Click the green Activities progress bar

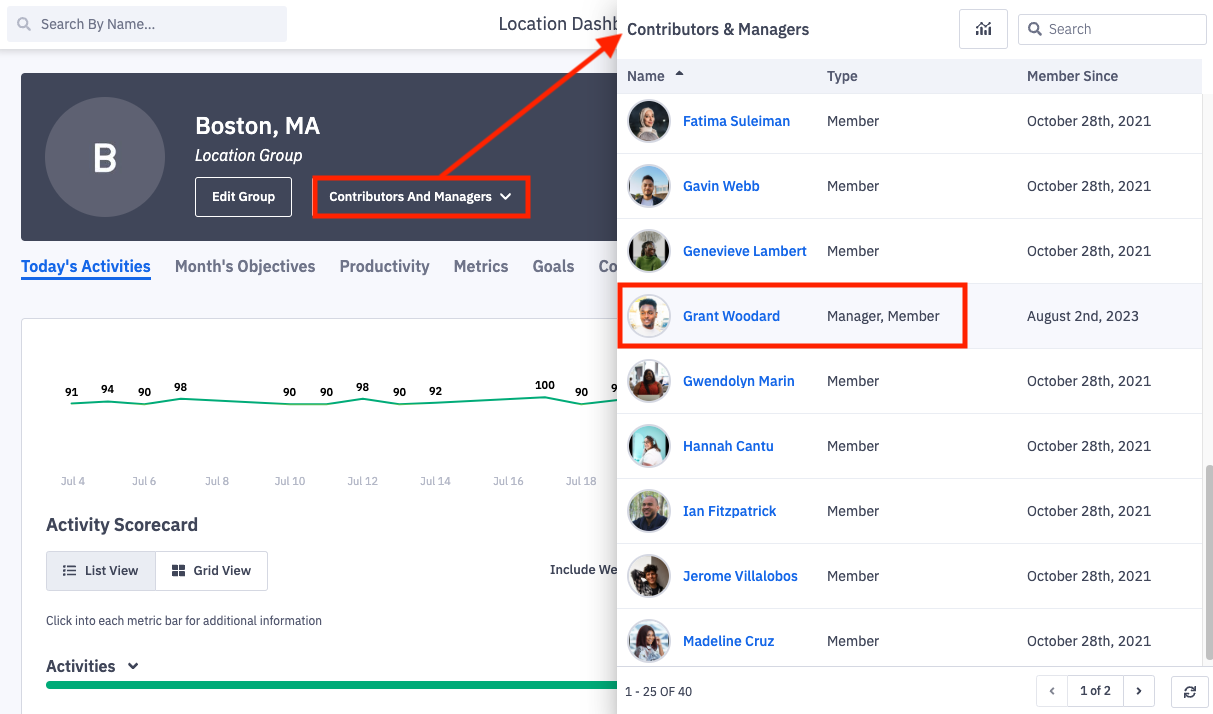(x=331, y=685)
